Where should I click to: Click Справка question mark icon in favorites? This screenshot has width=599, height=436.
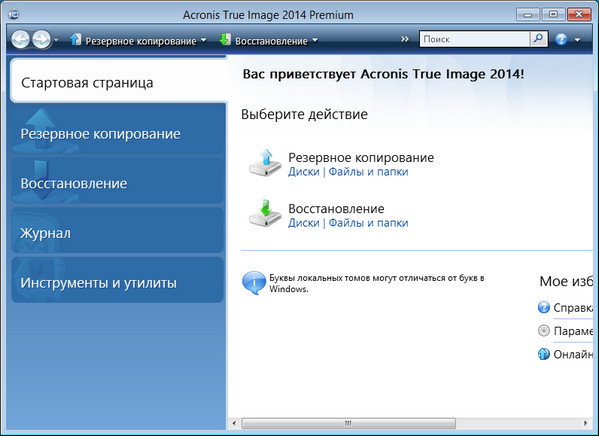(544, 307)
